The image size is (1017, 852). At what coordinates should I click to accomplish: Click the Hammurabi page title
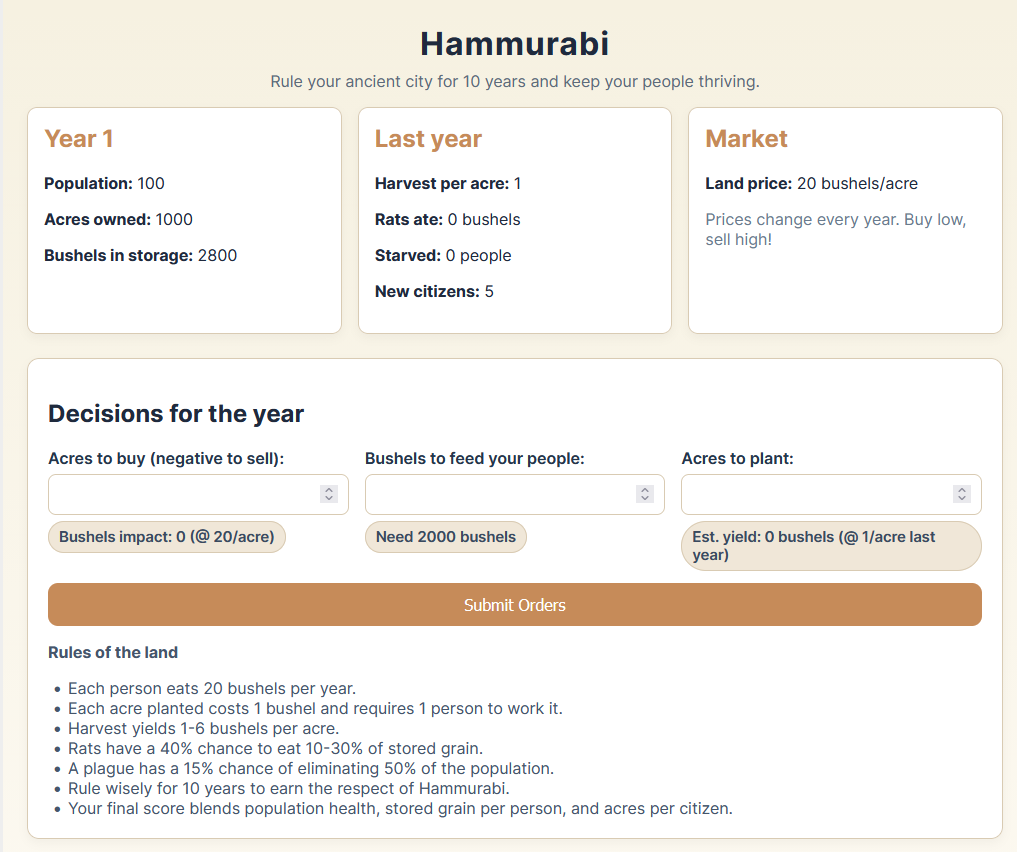(x=514, y=44)
